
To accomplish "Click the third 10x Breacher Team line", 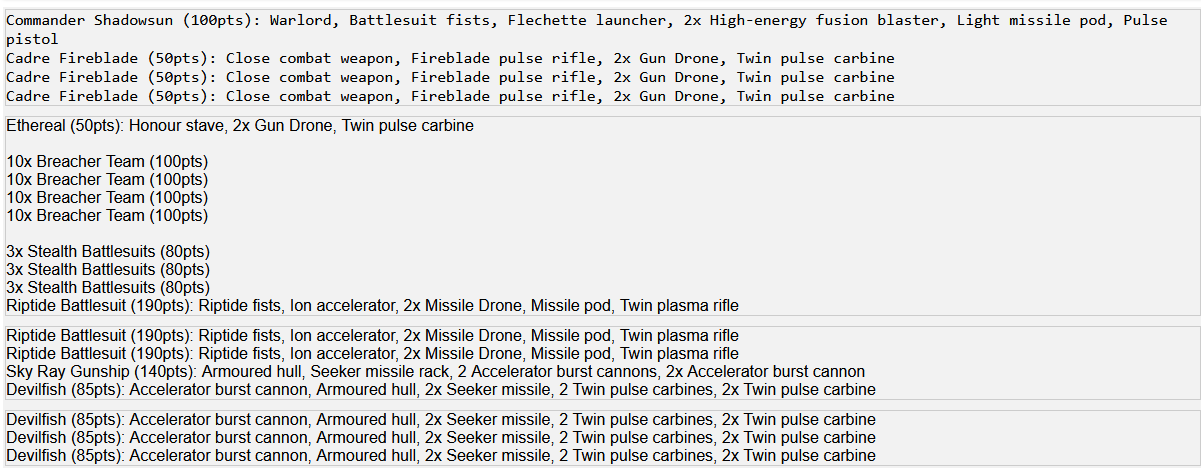I will pyautogui.click(x=107, y=198).
